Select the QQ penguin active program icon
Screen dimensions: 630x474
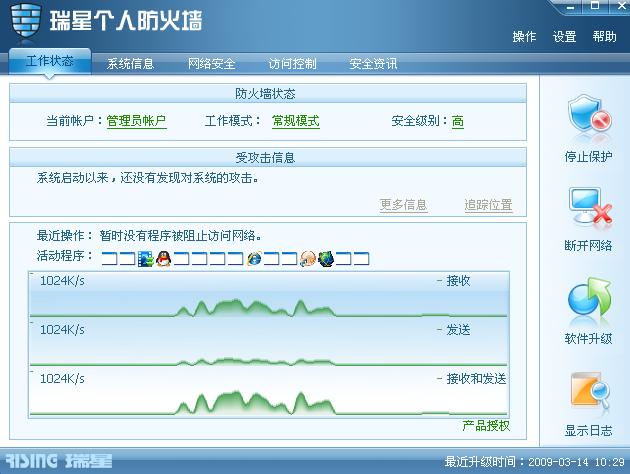164,259
